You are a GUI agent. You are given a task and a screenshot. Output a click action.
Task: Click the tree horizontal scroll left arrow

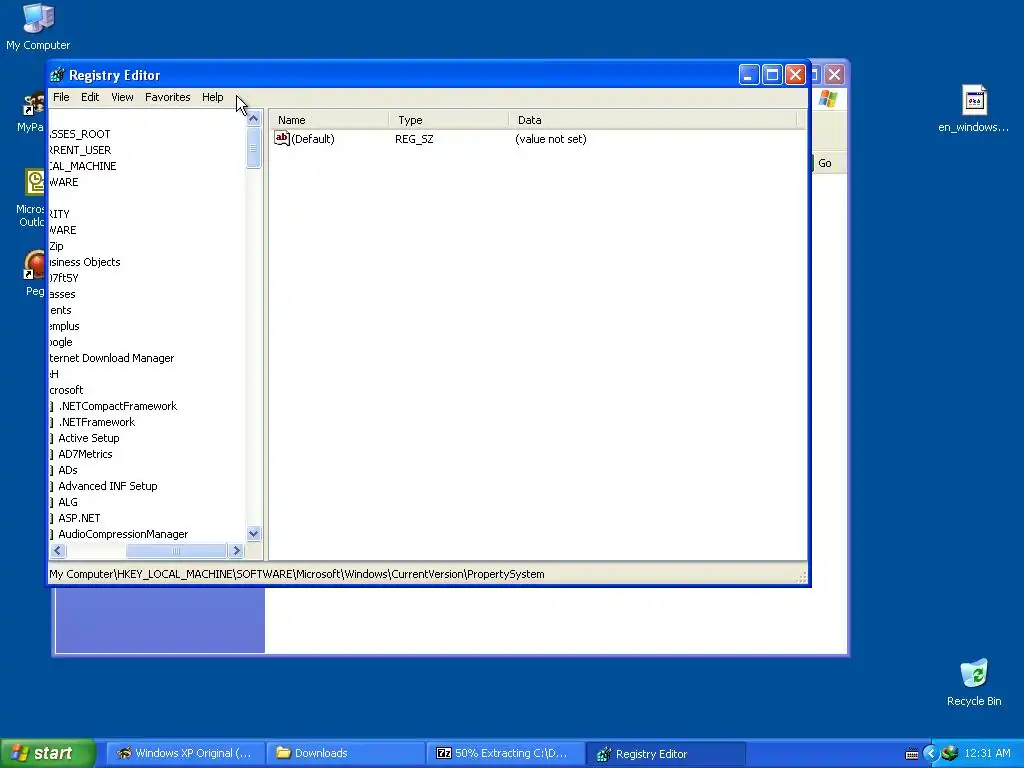coord(58,551)
